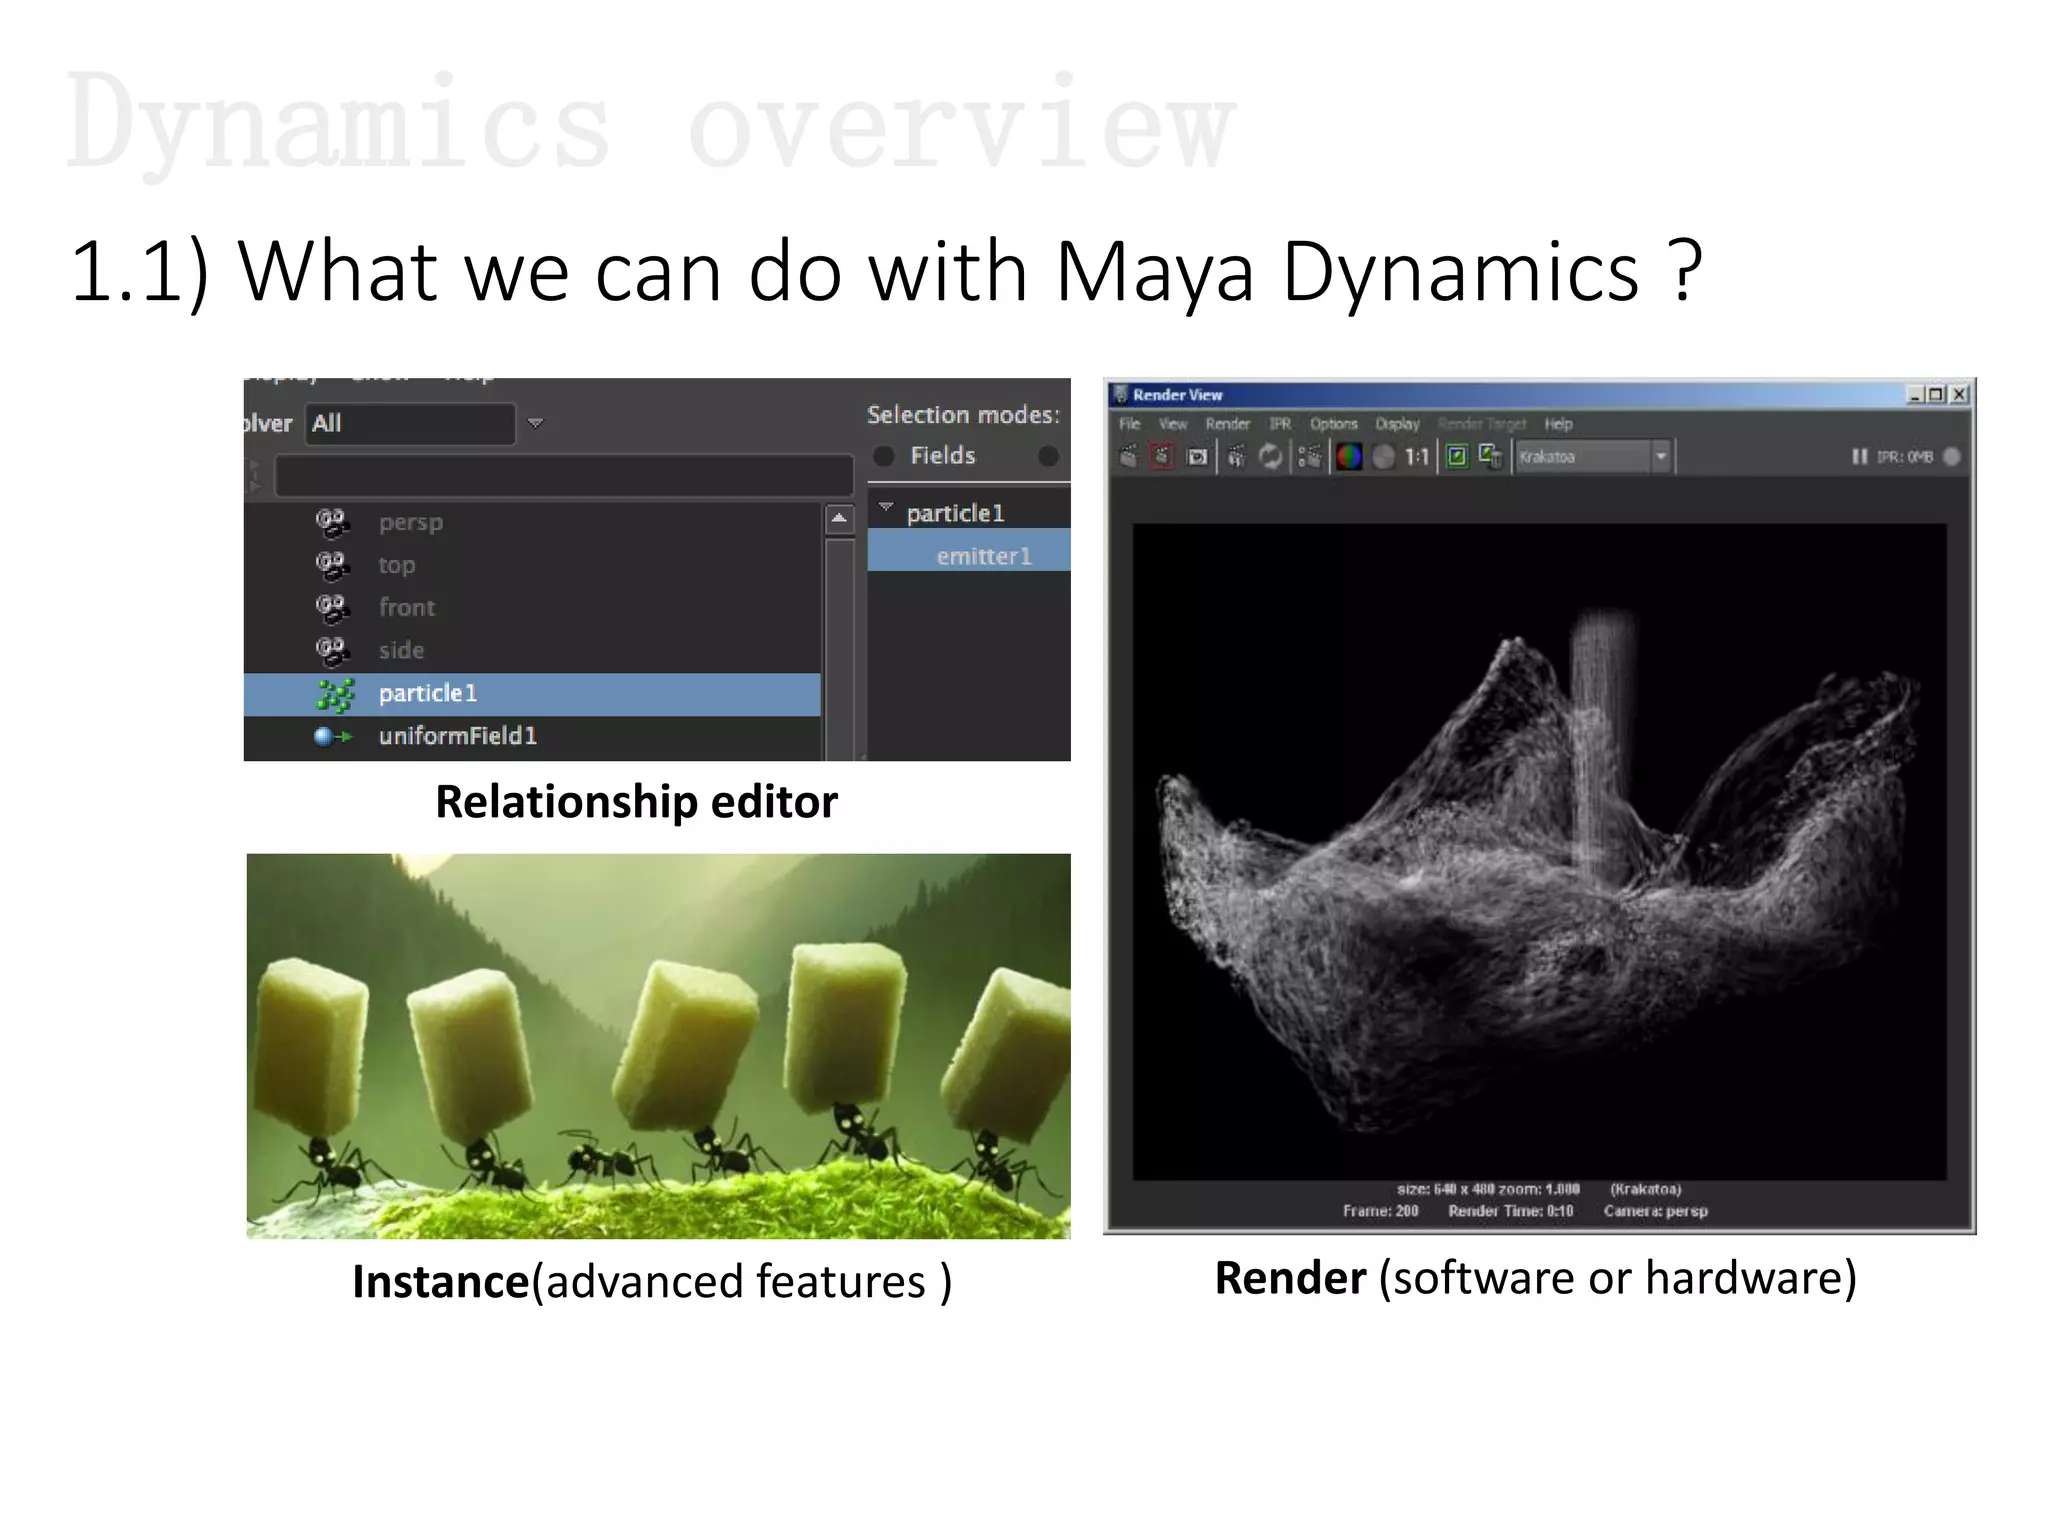This screenshot has height=1536, width=2048.
Task: Click the front camera icon
Action: tap(332, 608)
